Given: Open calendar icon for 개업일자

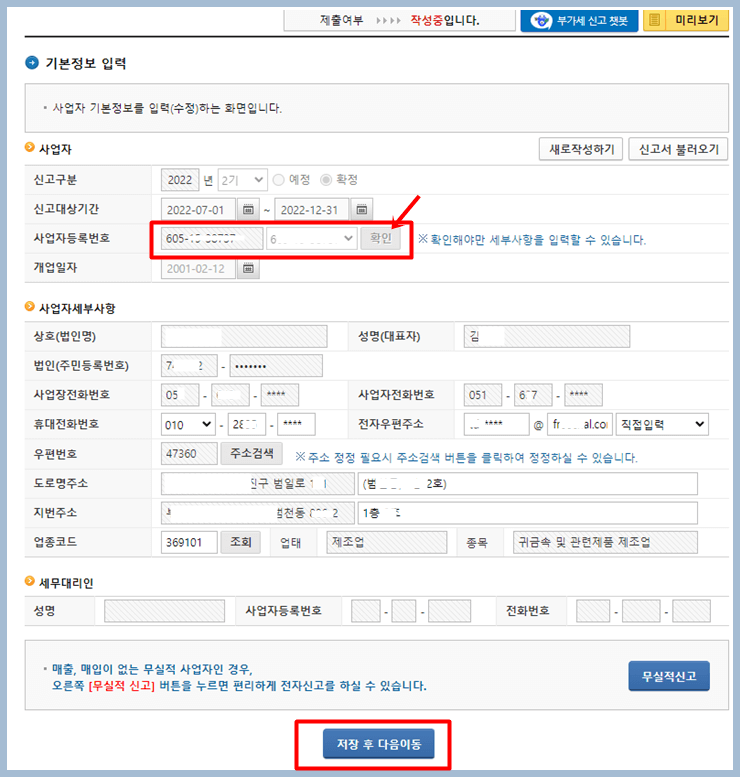Looking at the screenshot, I should (248, 269).
